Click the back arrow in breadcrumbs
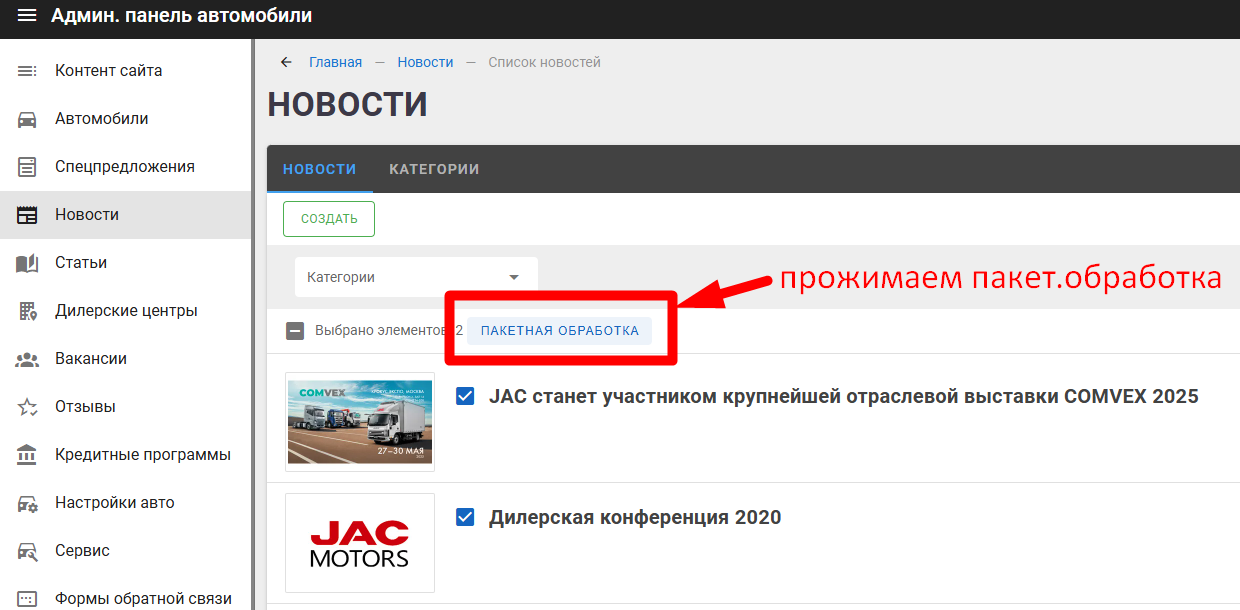The width and height of the screenshot is (1240, 610). 286,62
